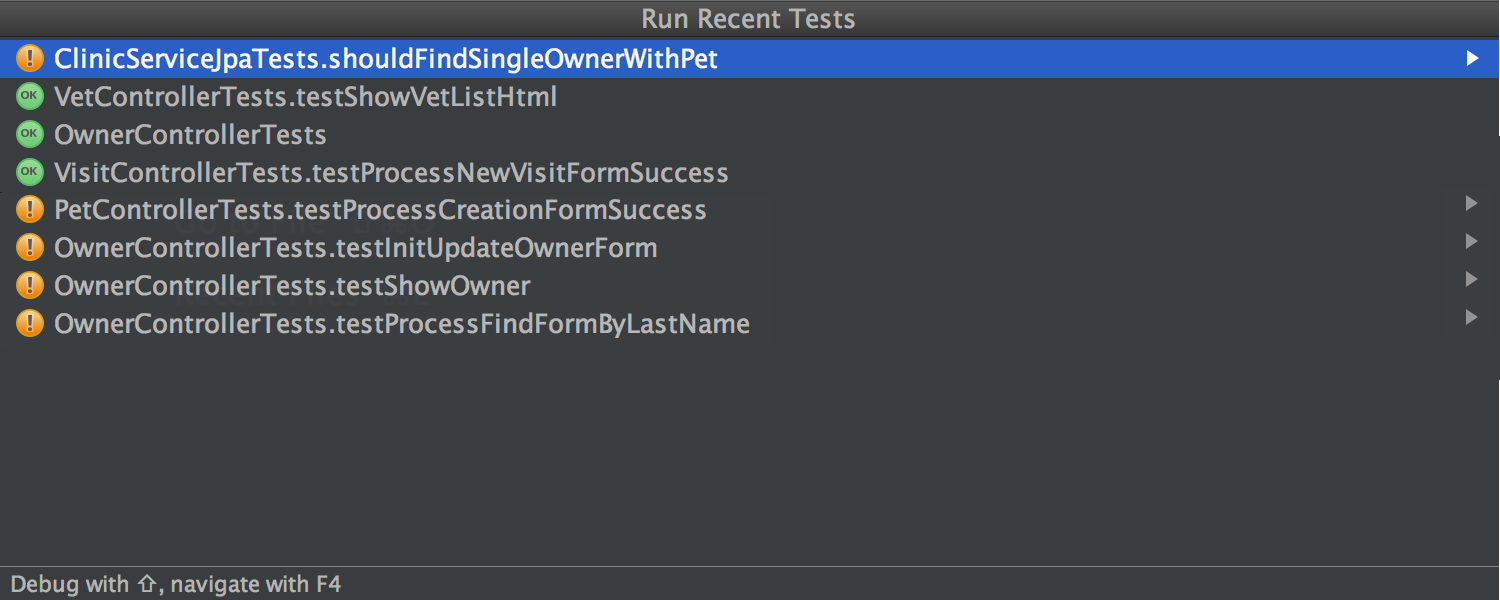Screen dimensions: 1500x600
Task: Click the green OK icon beside OwnerControllerTests
Action: coord(30,135)
